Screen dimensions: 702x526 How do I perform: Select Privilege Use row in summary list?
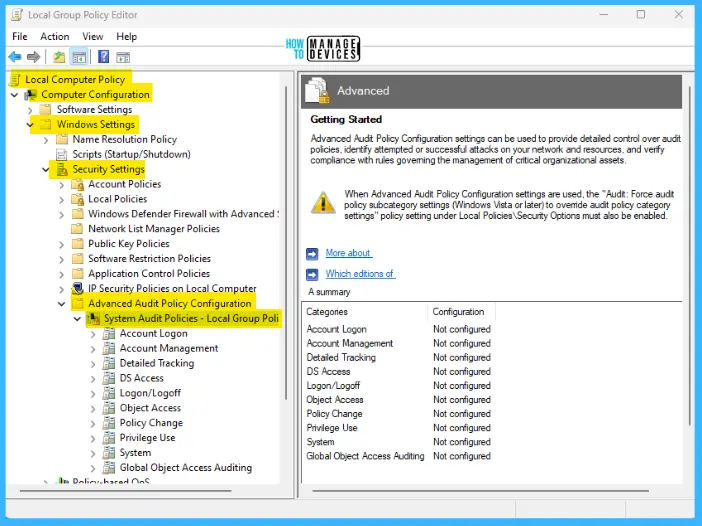(398, 428)
